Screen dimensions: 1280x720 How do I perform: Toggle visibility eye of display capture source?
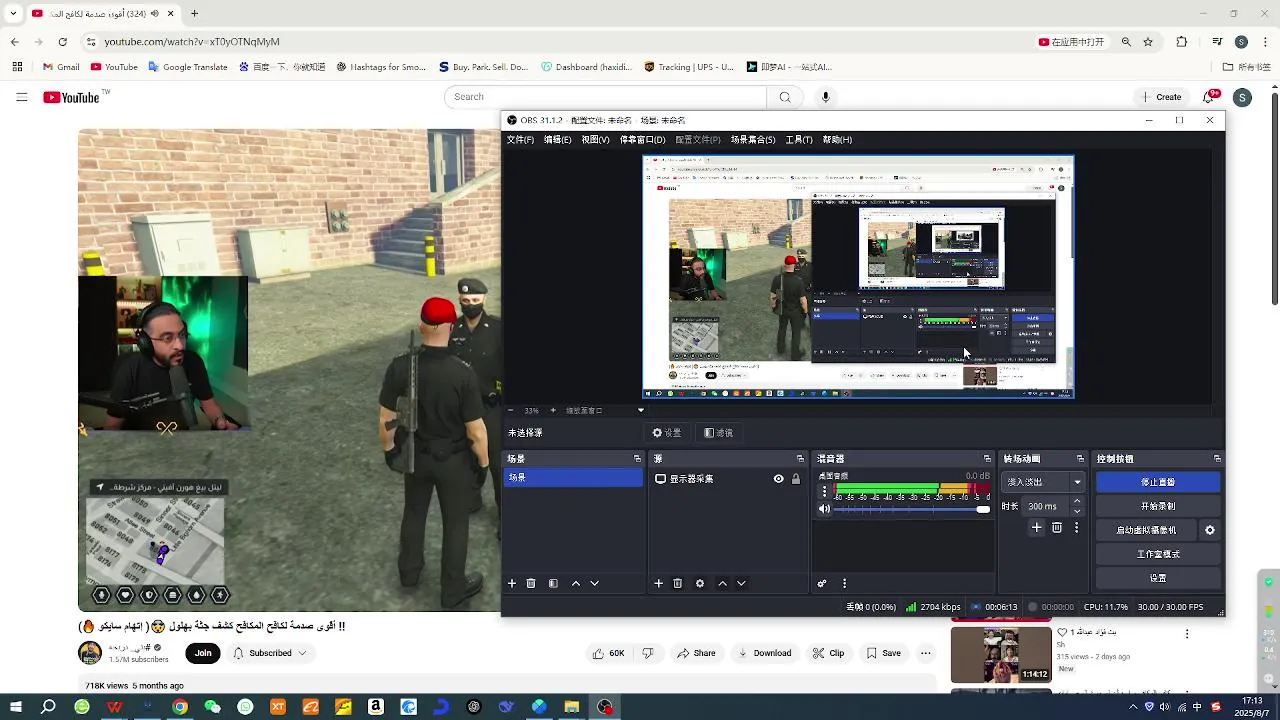[778, 479]
